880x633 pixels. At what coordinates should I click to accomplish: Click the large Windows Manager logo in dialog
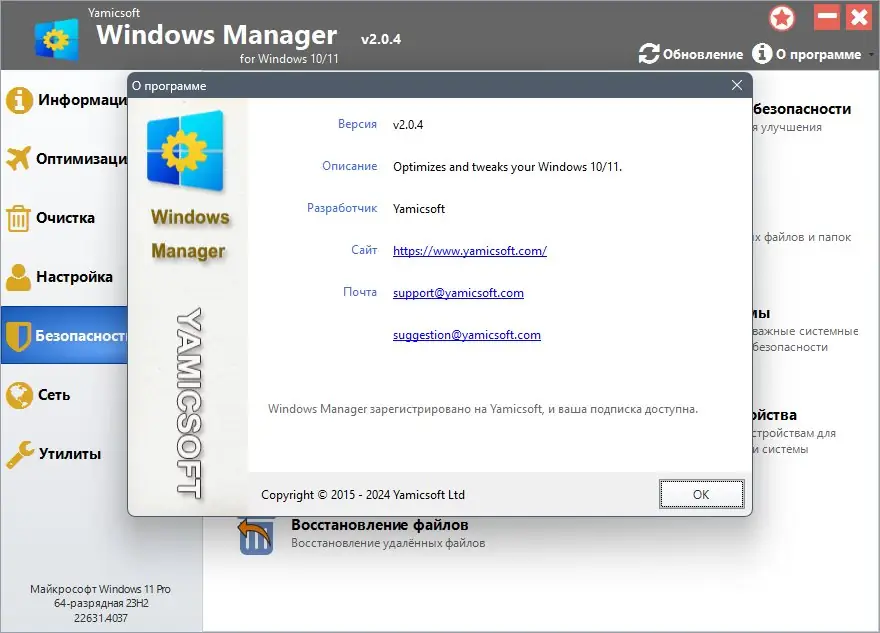pyautogui.click(x=185, y=152)
